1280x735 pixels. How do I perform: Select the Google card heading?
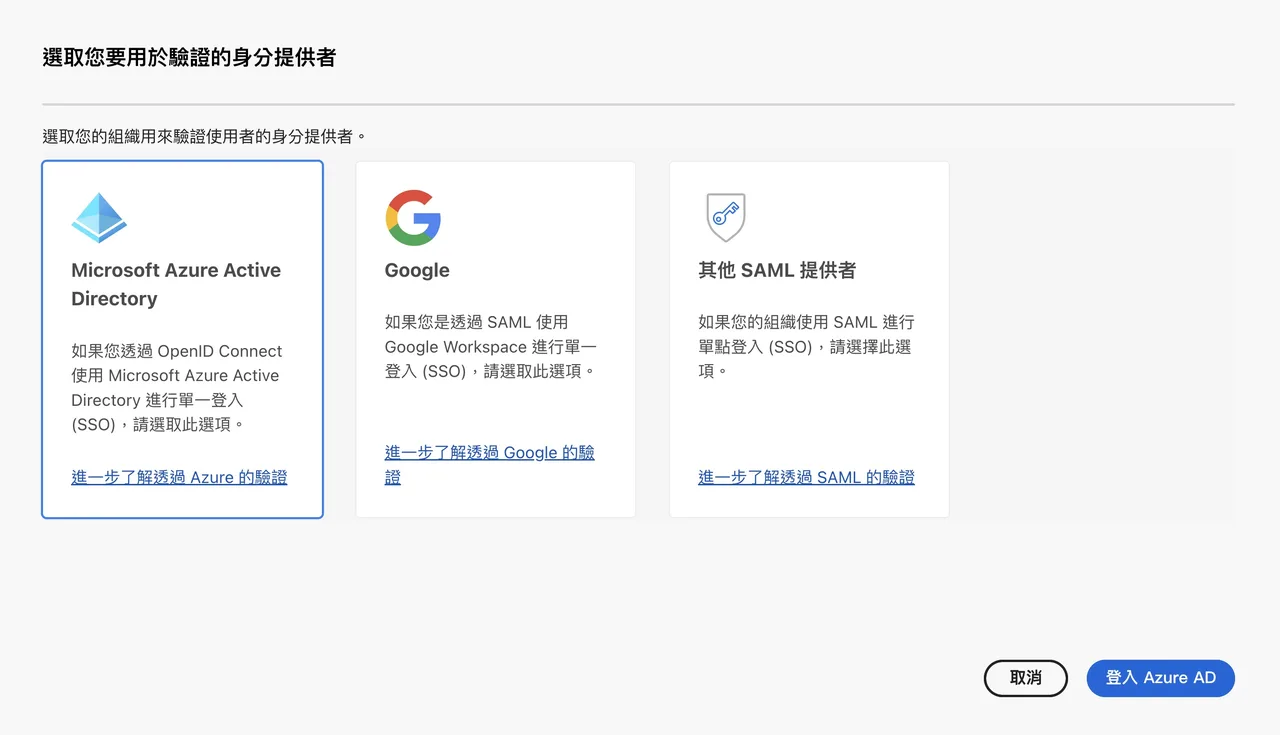click(x=417, y=270)
